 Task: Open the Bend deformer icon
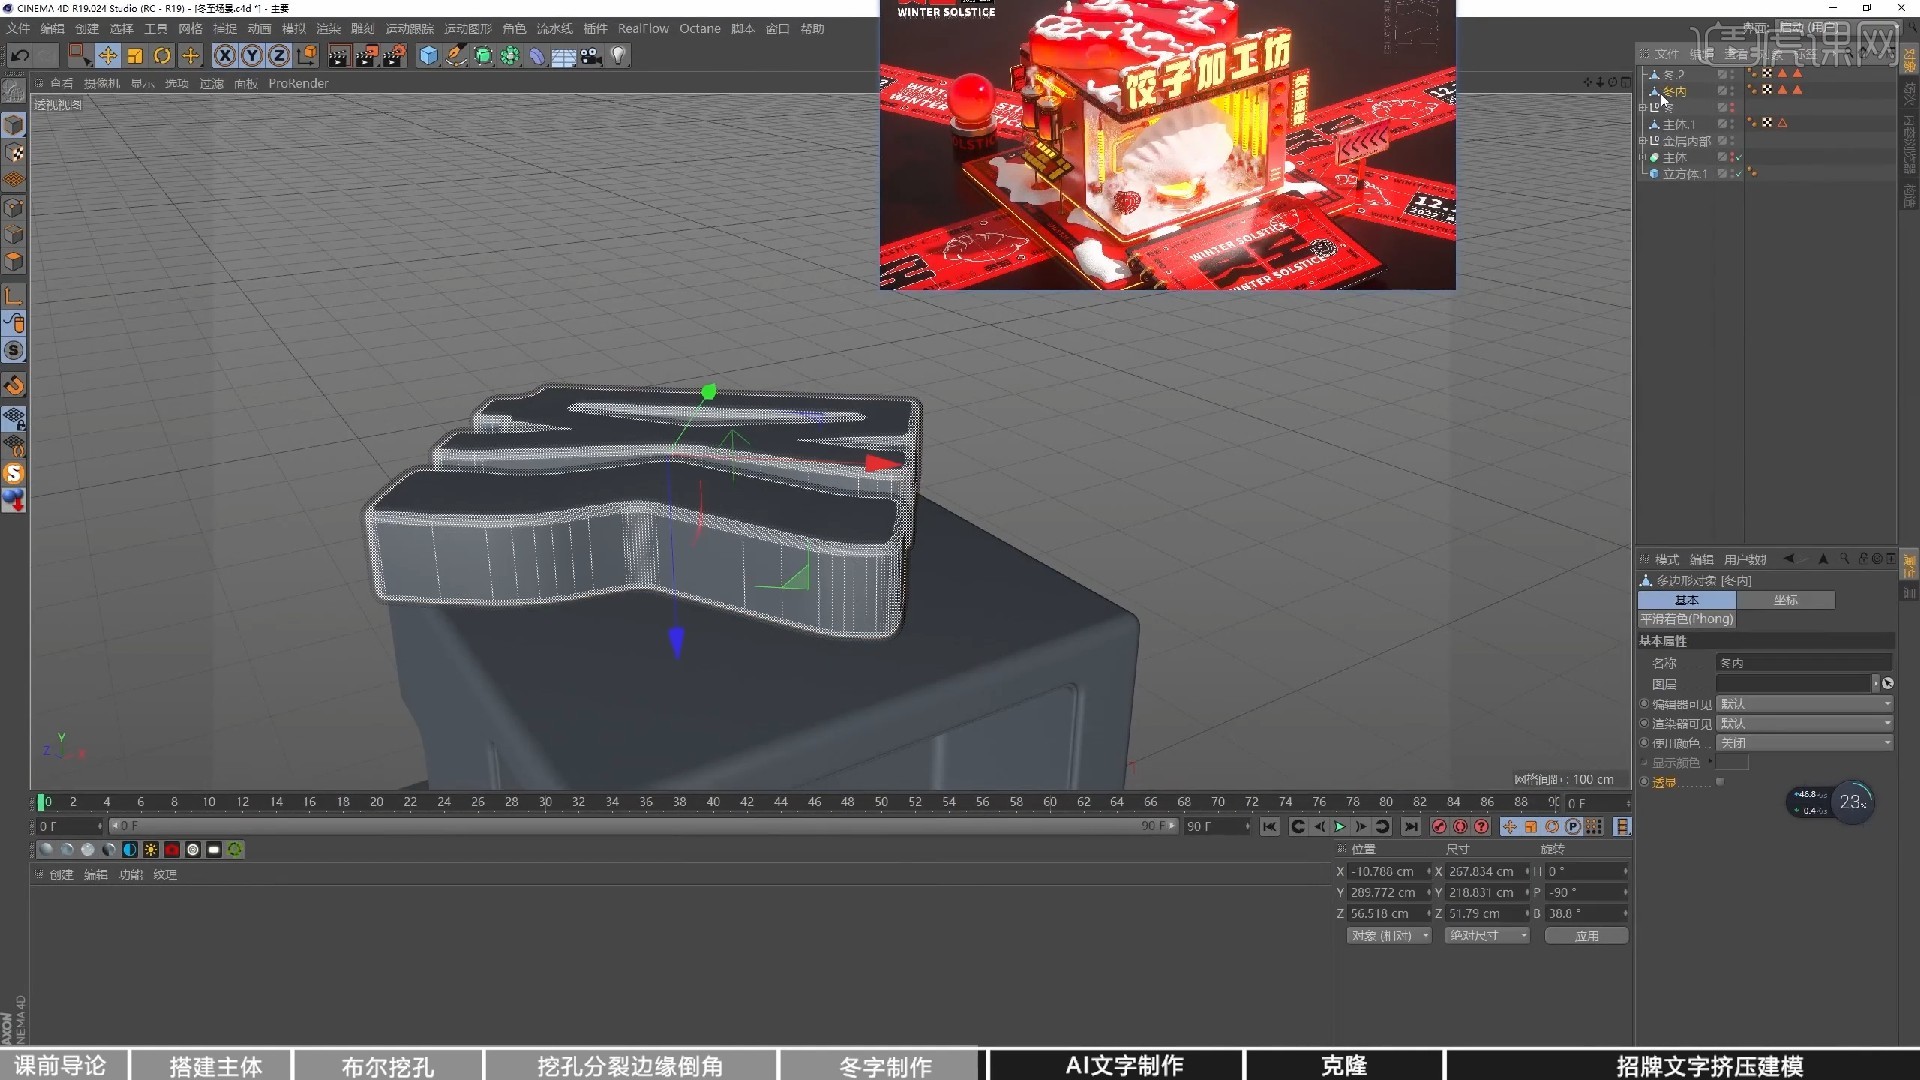[537, 56]
